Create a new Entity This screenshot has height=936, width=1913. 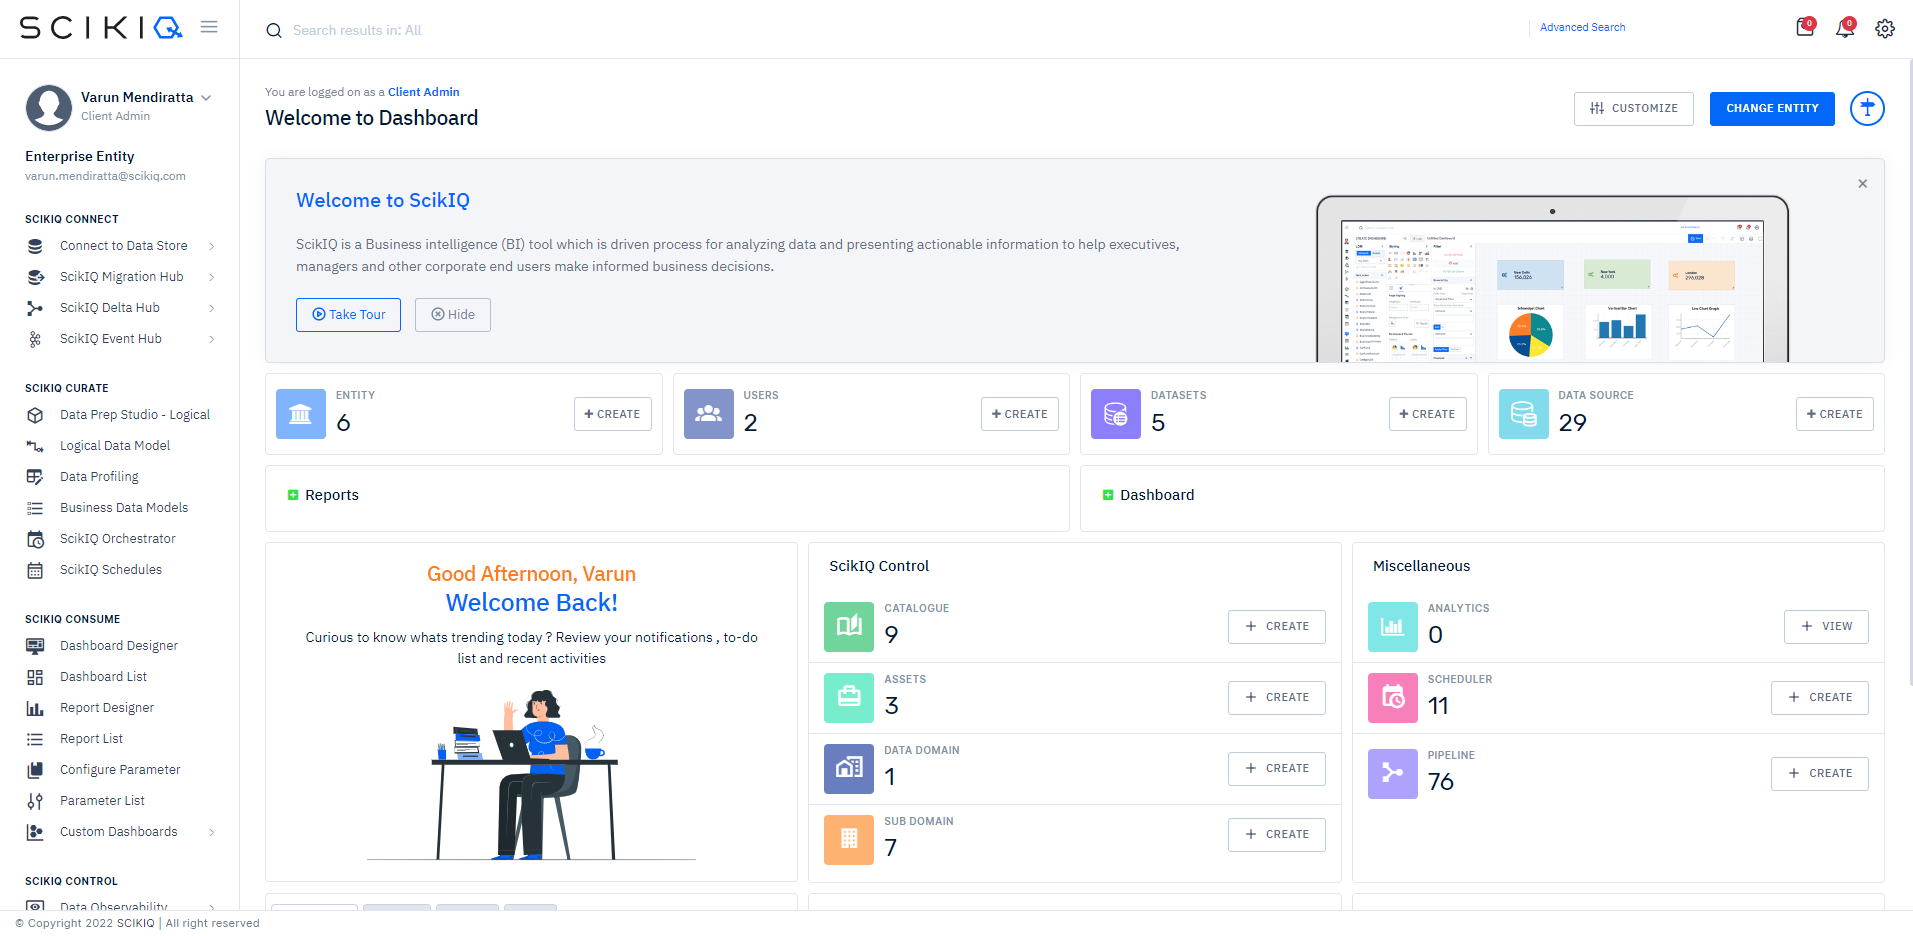[x=613, y=414]
